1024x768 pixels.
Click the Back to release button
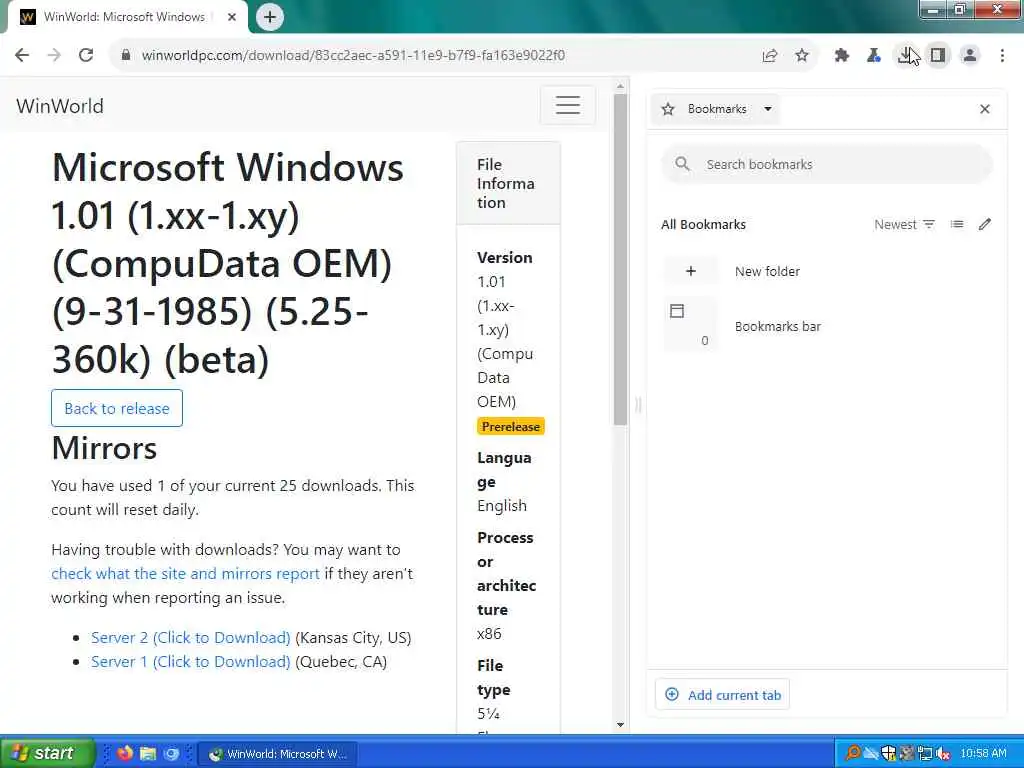[x=117, y=408]
